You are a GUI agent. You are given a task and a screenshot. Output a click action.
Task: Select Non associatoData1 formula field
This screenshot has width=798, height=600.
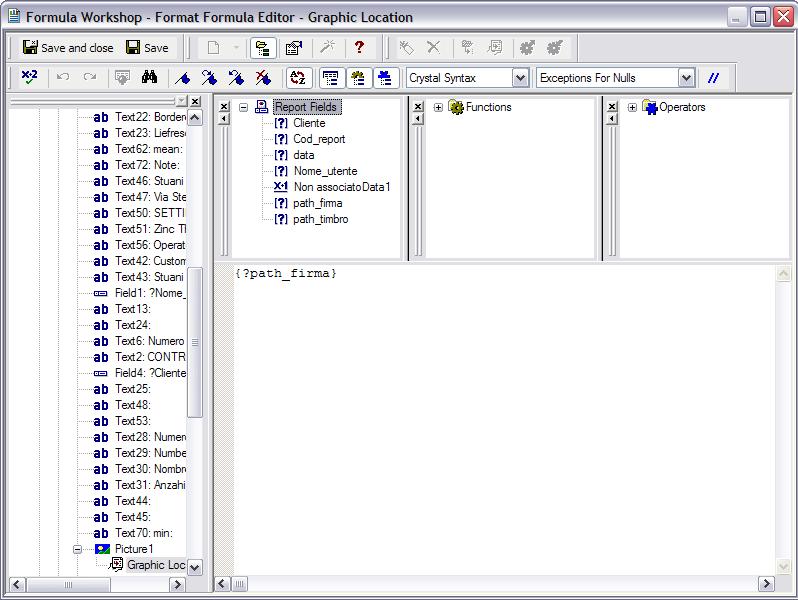(x=342, y=187)
